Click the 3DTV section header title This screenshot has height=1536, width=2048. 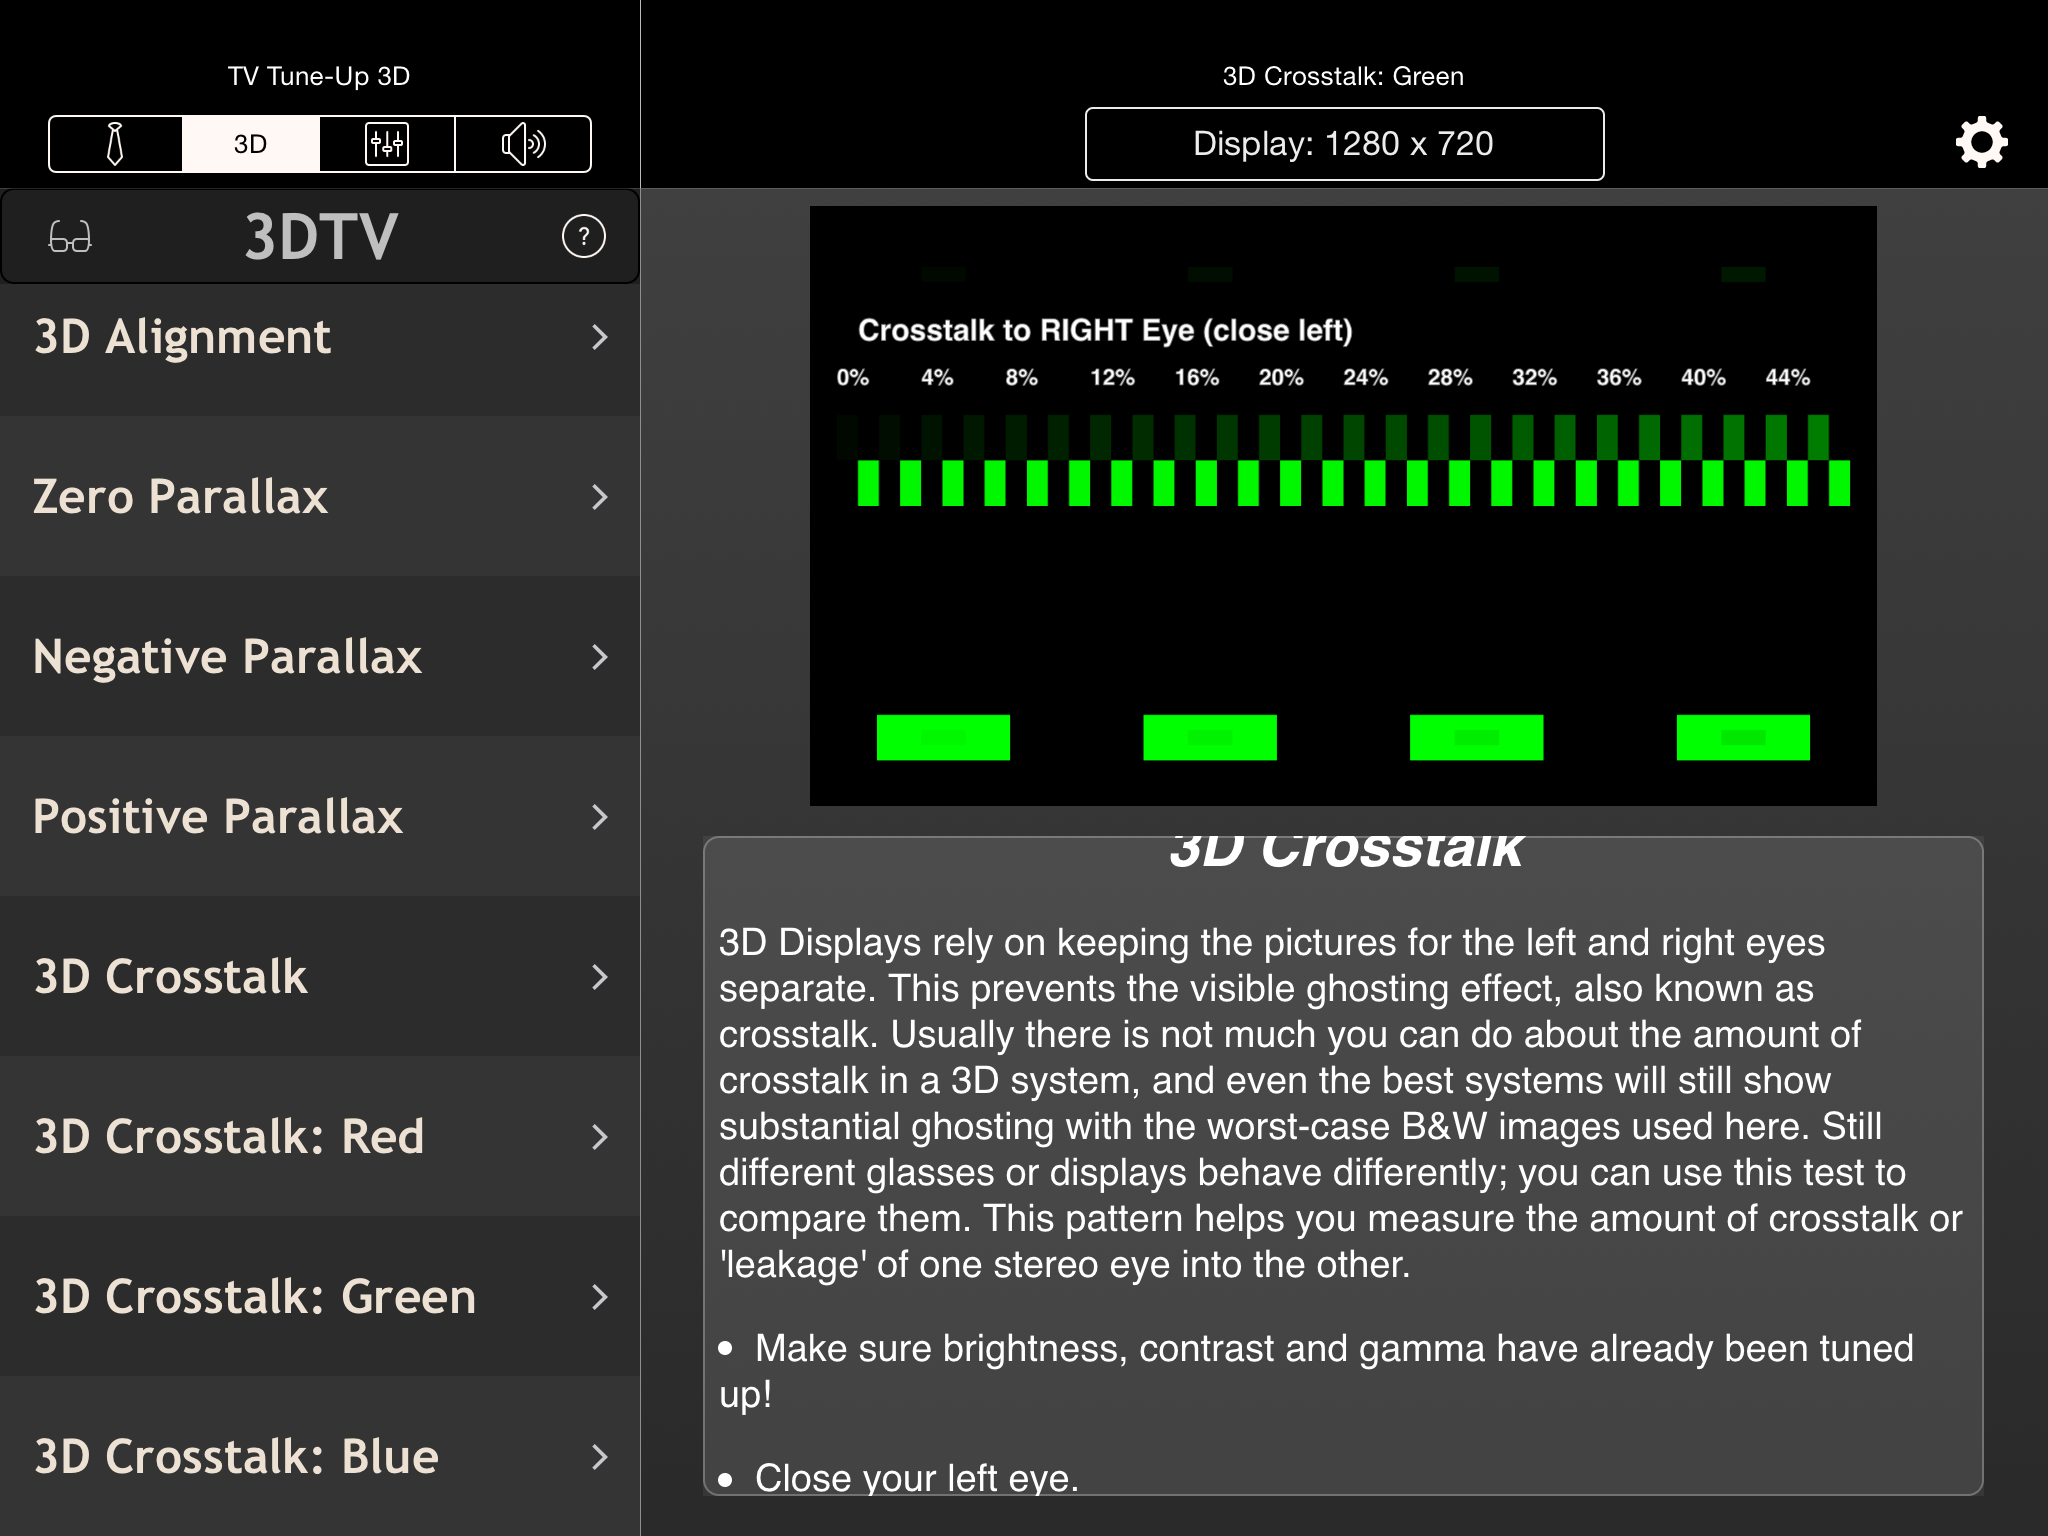point(321,237)
